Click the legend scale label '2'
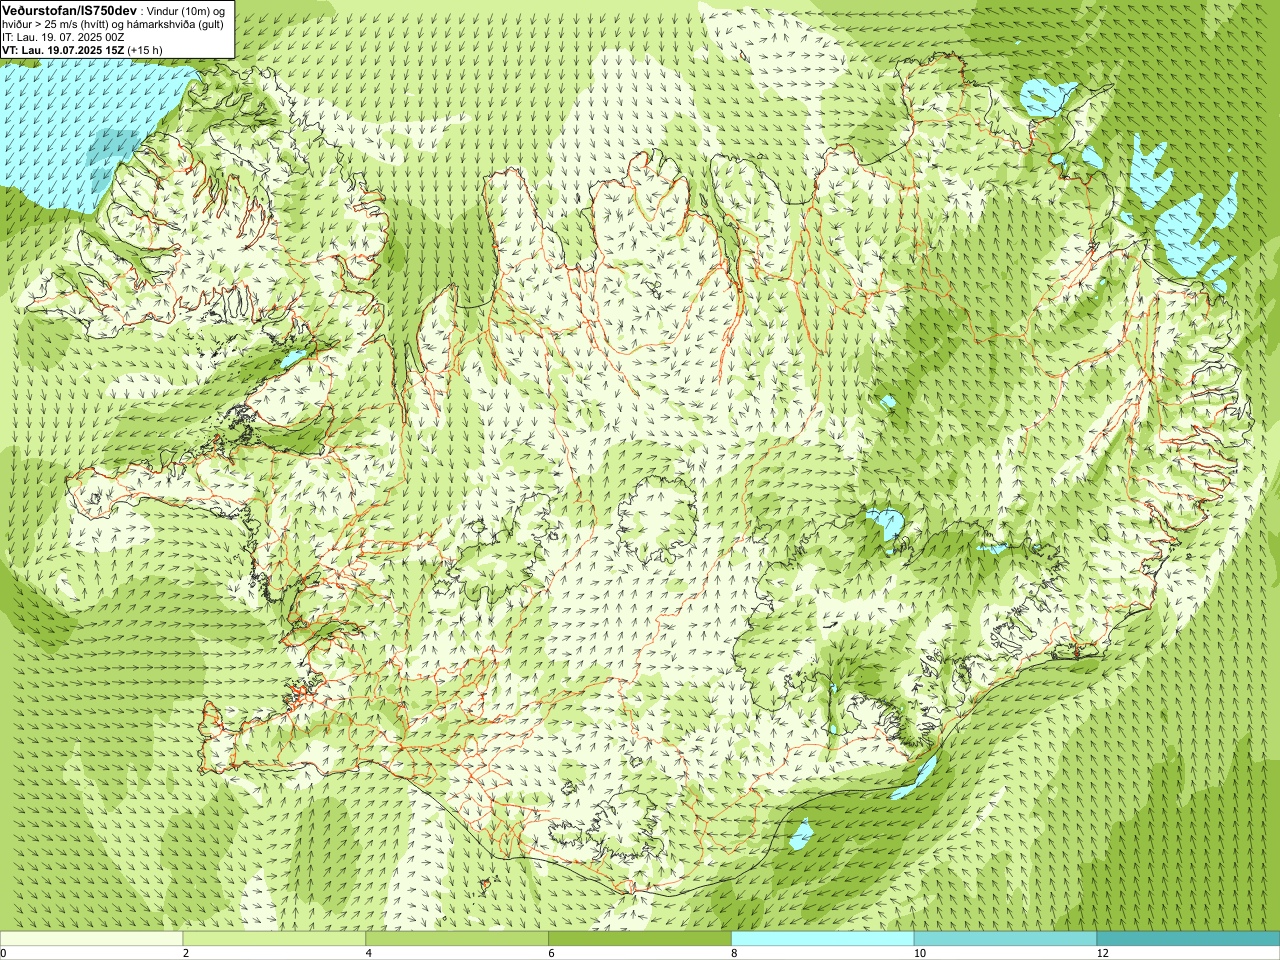This screenshot has height=960, width=1280. pos(186,953)
